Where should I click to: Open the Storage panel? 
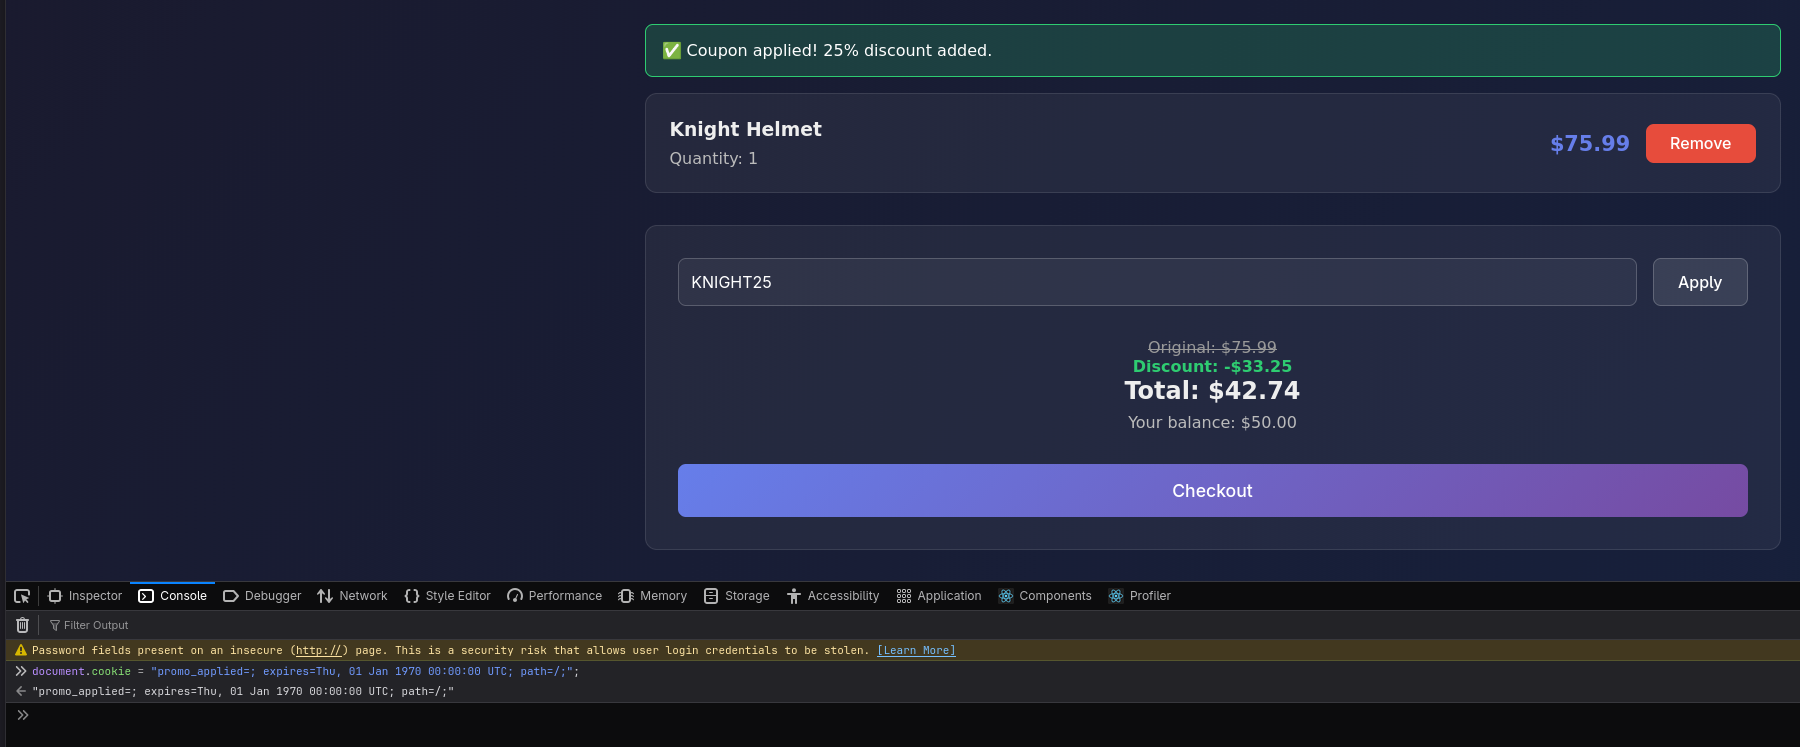click(x=737, y=596)
